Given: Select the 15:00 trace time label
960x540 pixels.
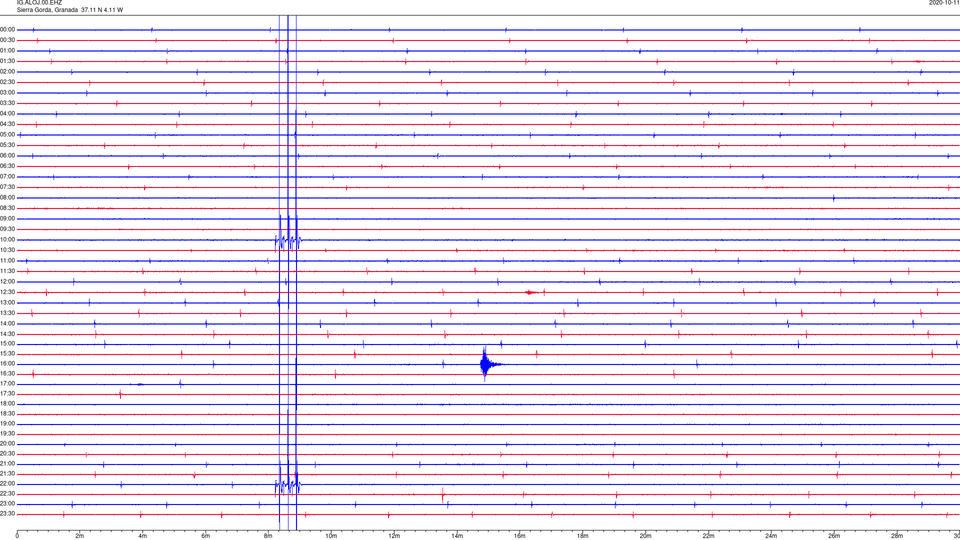Looking at the screenshot, I should tap(7, 344).
